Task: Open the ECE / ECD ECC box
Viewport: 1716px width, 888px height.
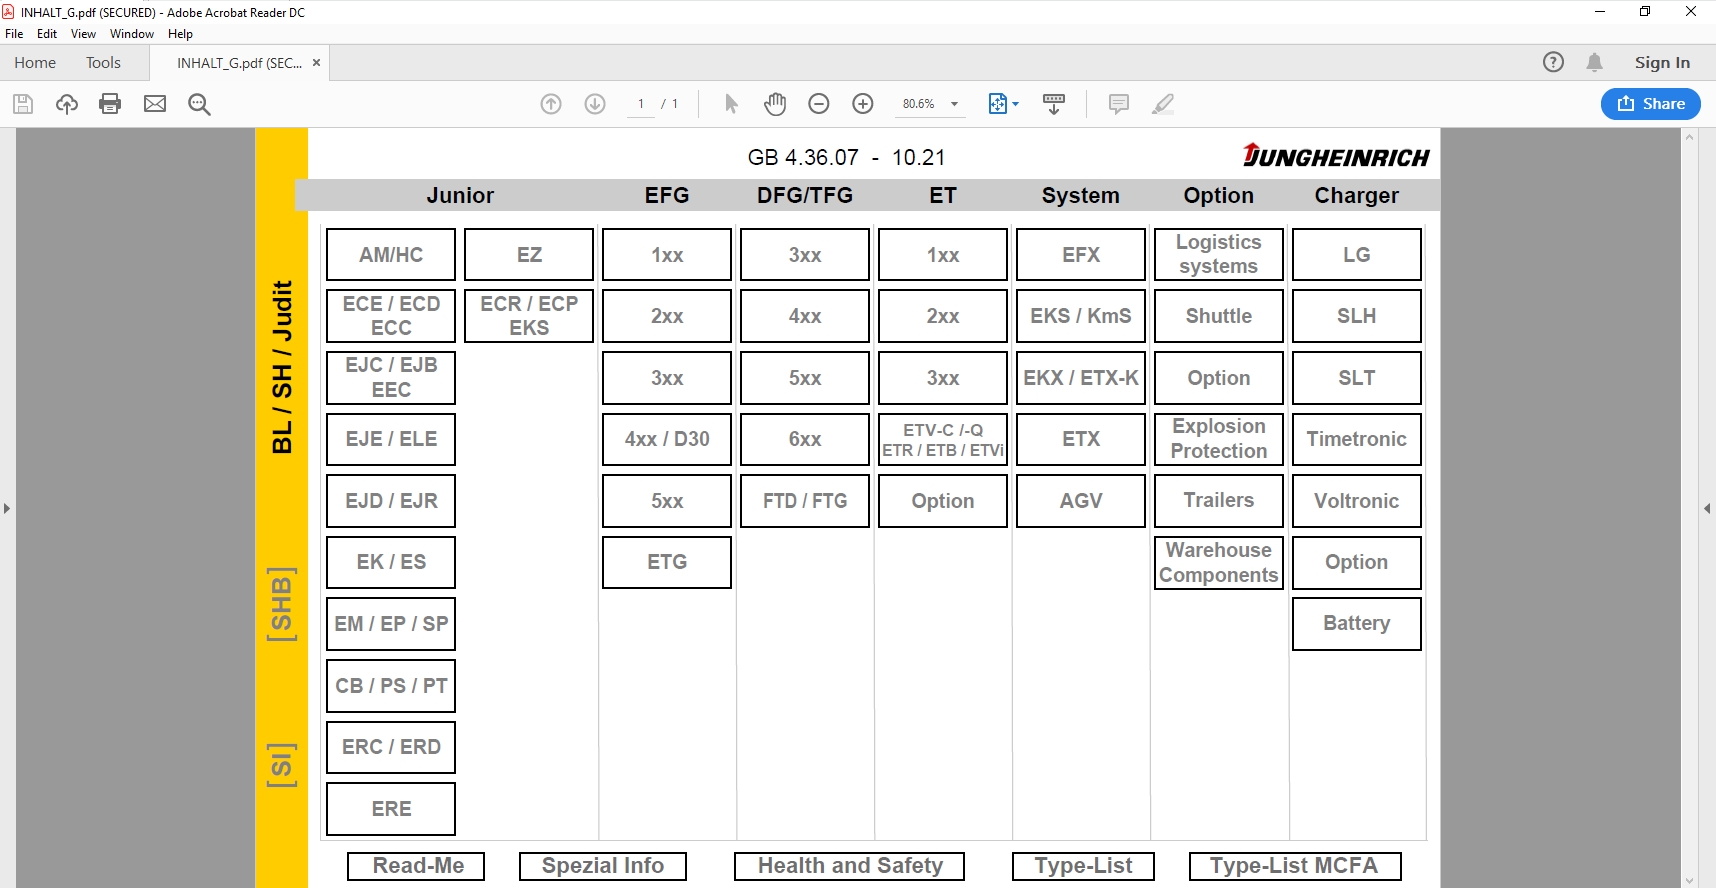Action: pos(391,316)
